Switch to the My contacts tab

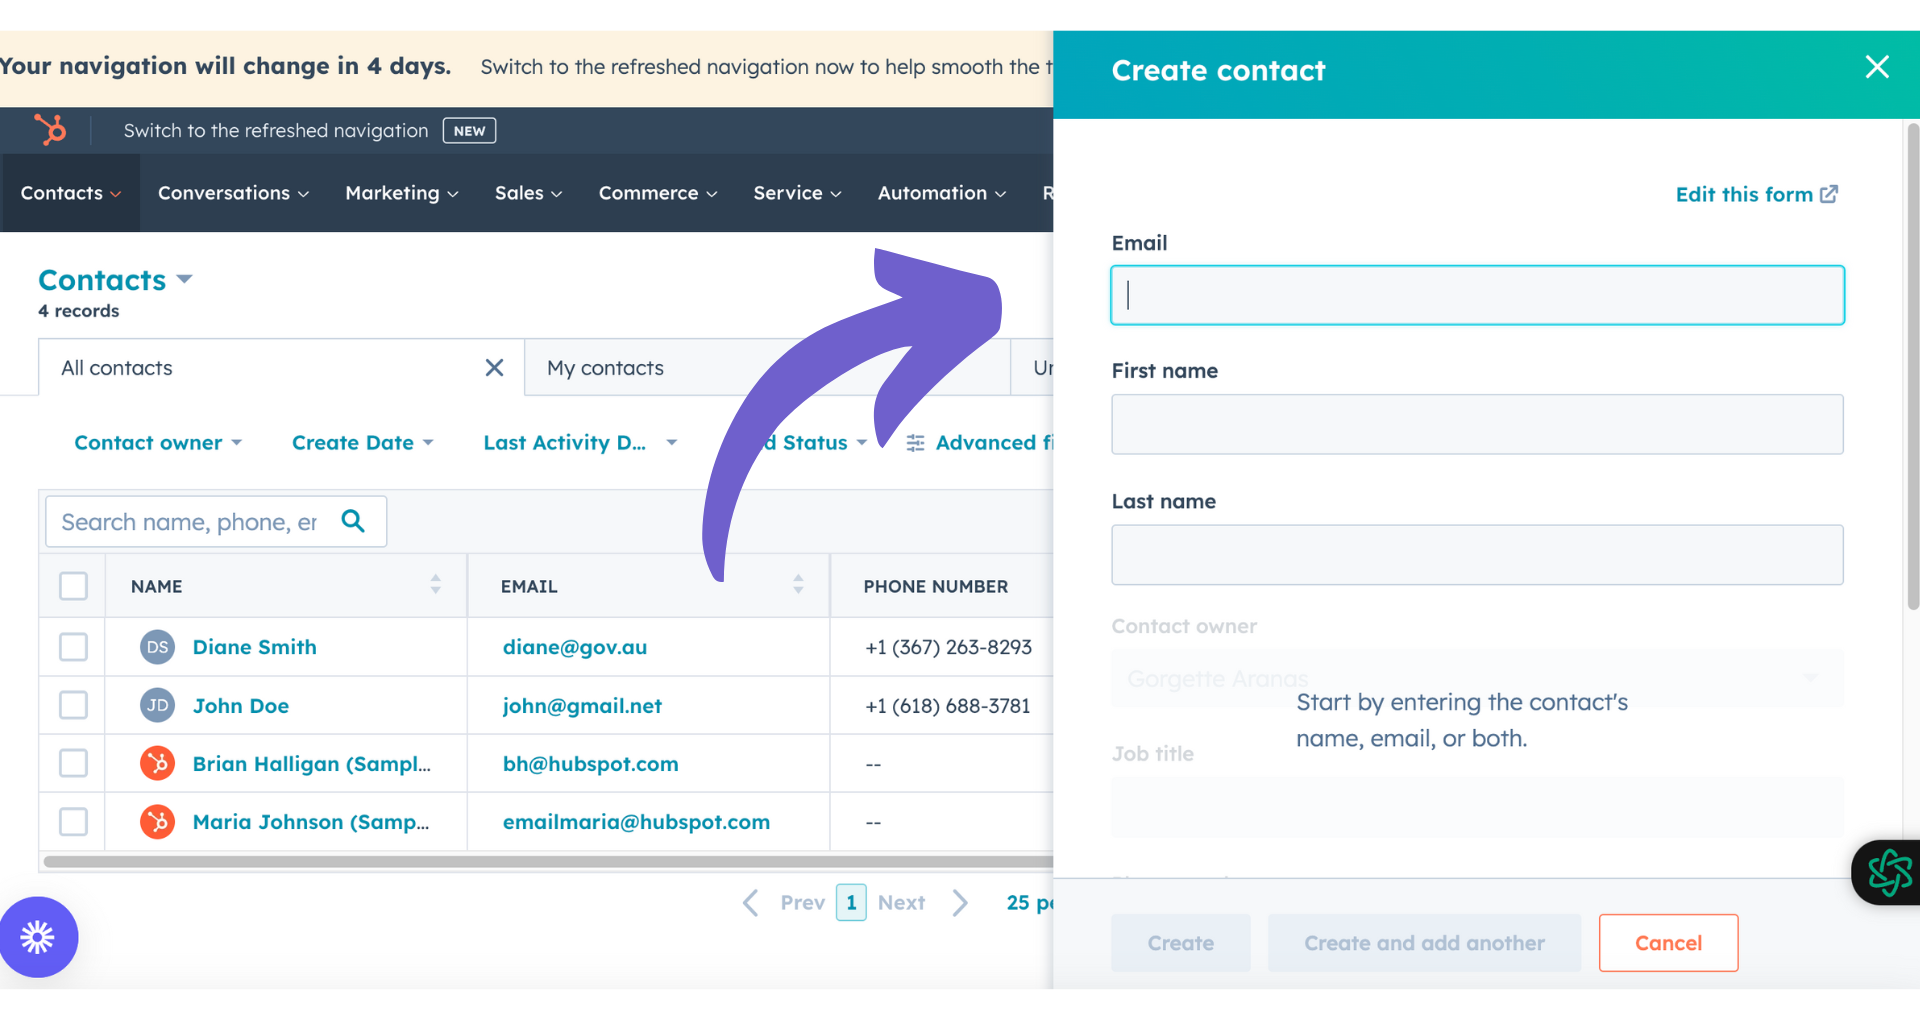pos(605,367)
